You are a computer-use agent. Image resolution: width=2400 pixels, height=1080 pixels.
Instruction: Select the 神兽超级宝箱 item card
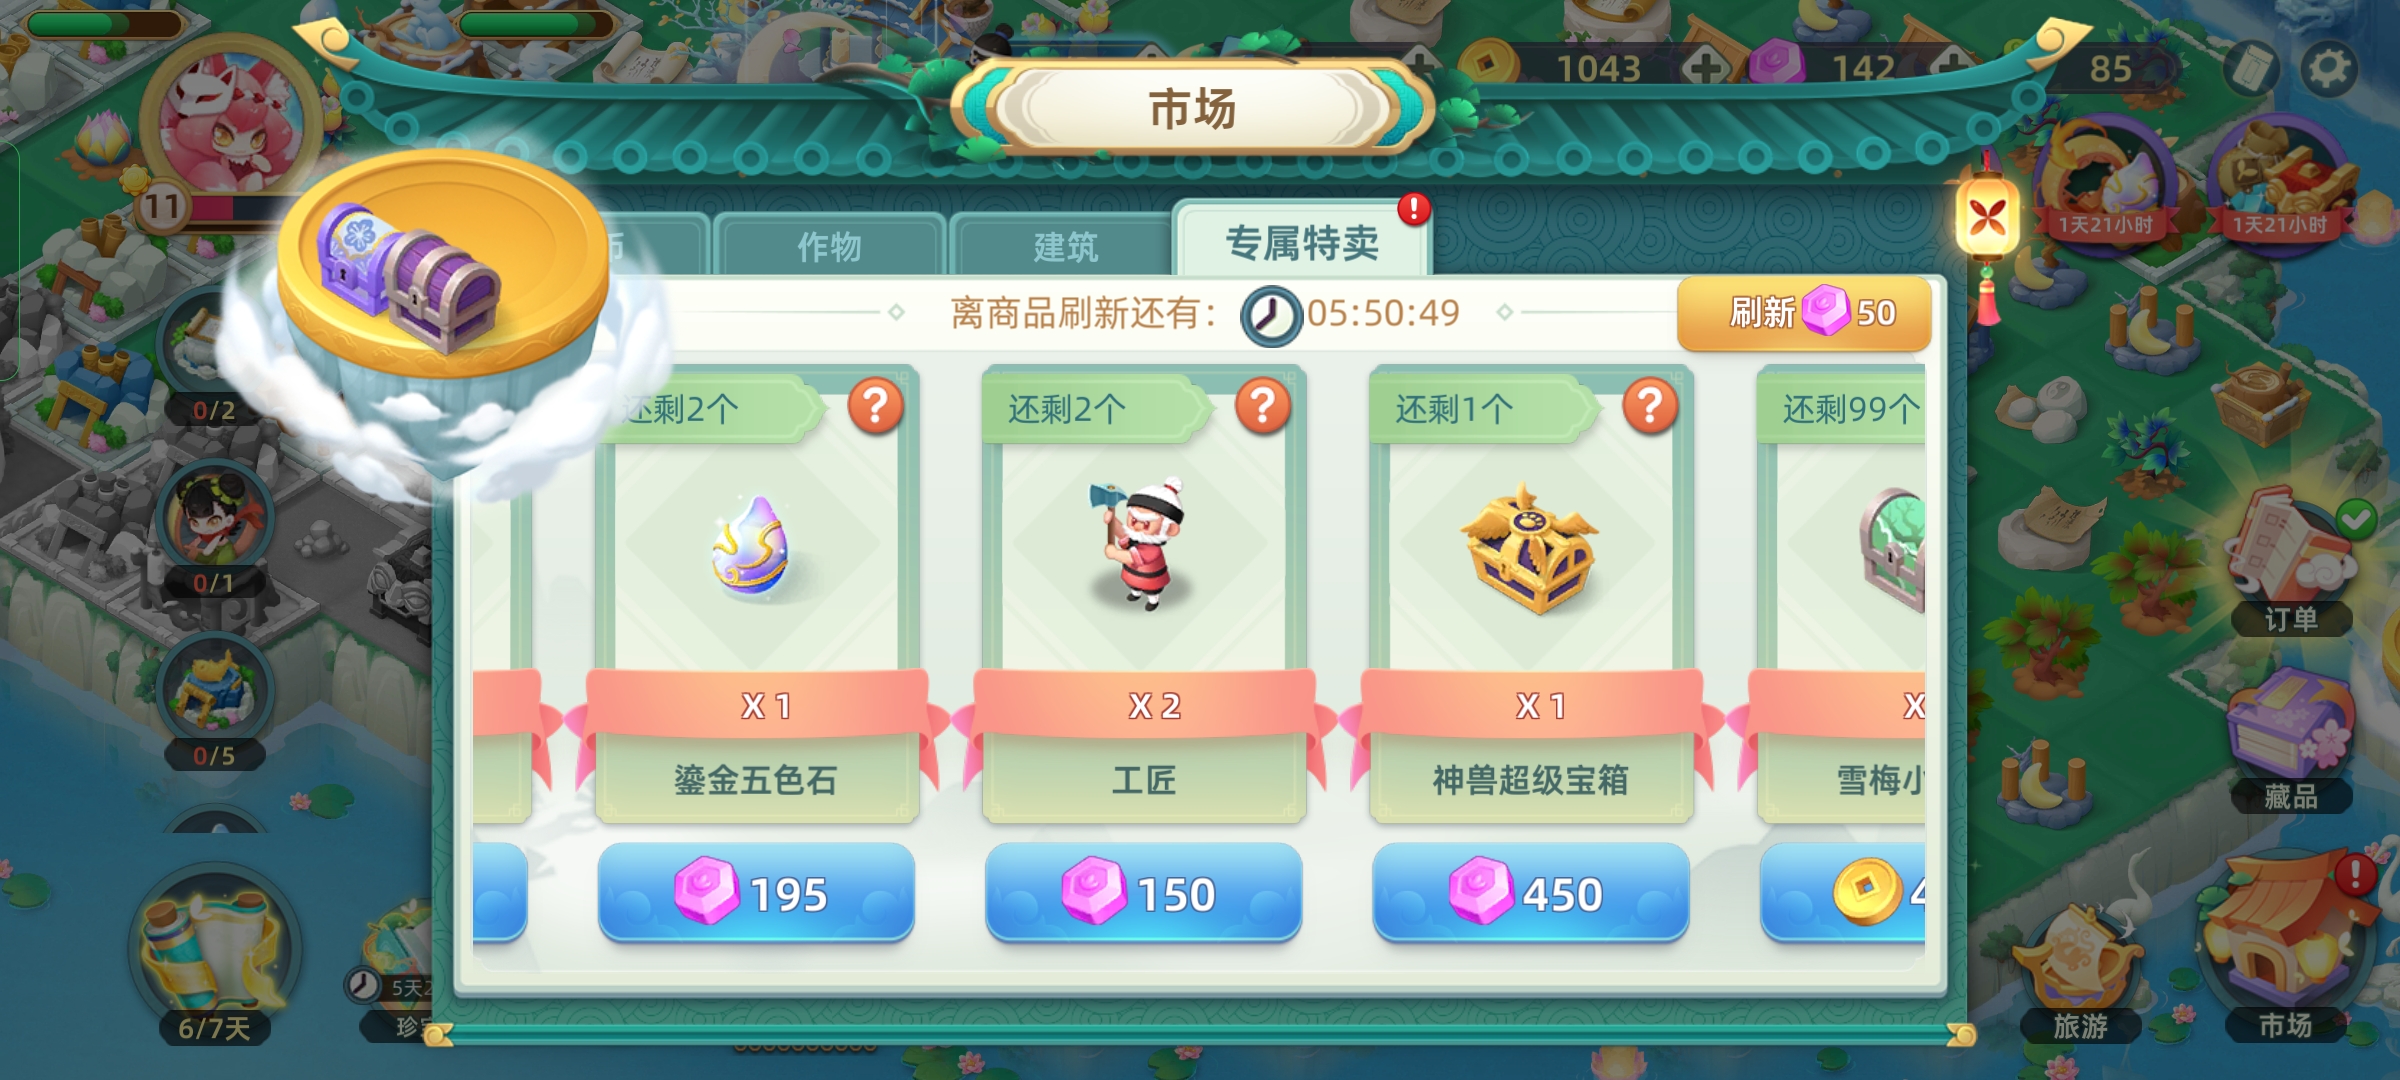tap(1531, 596)
